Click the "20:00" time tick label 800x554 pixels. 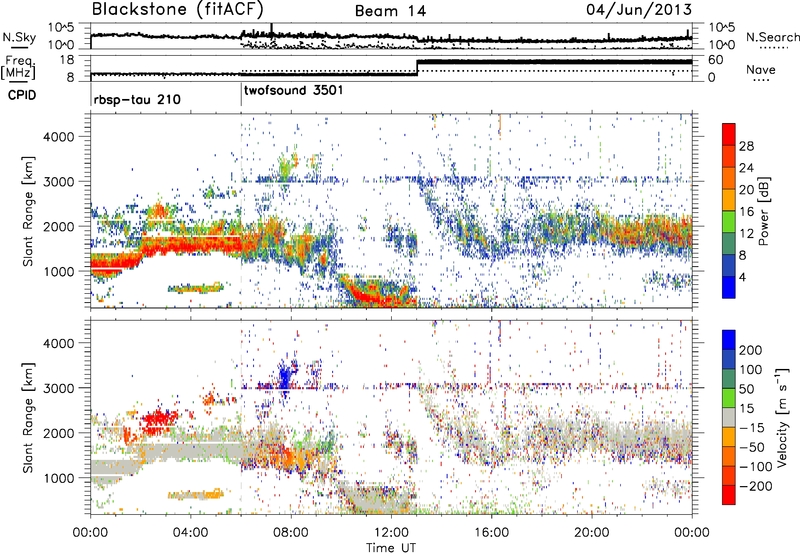coord(591,533)
